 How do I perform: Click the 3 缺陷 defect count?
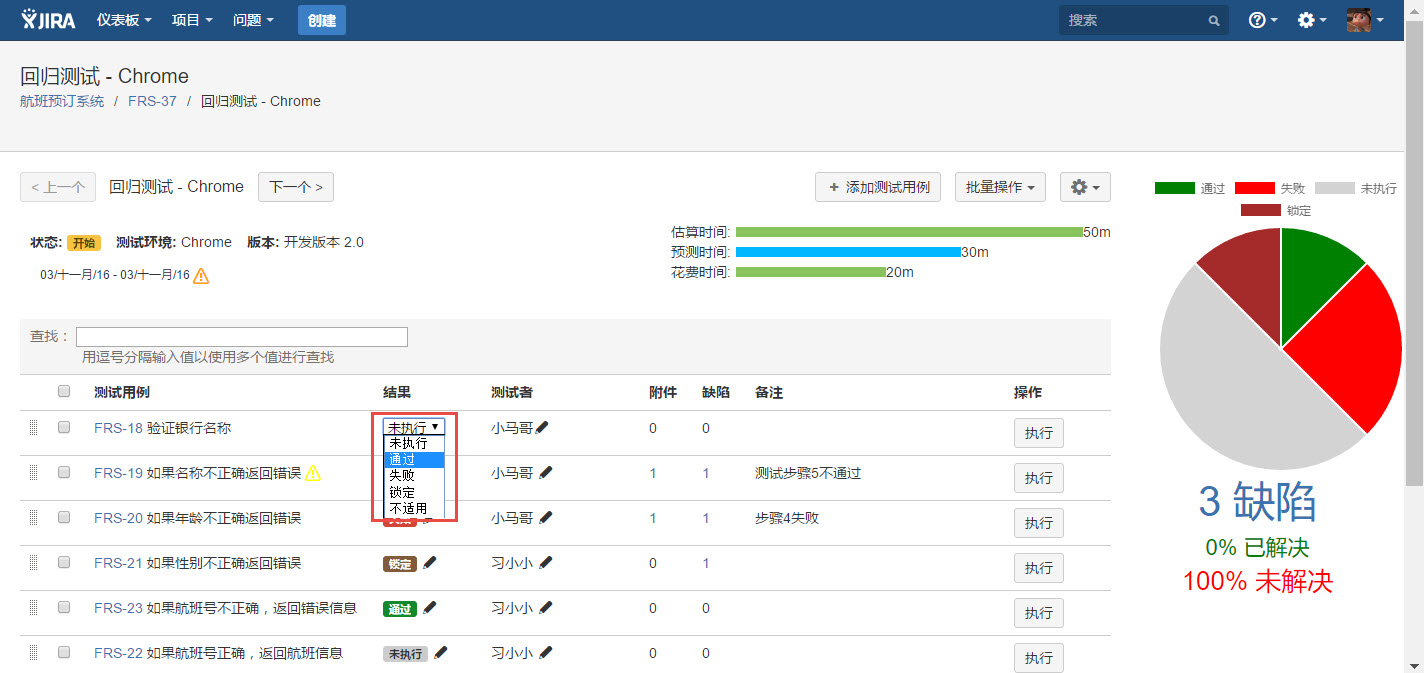click(1257, 502)
